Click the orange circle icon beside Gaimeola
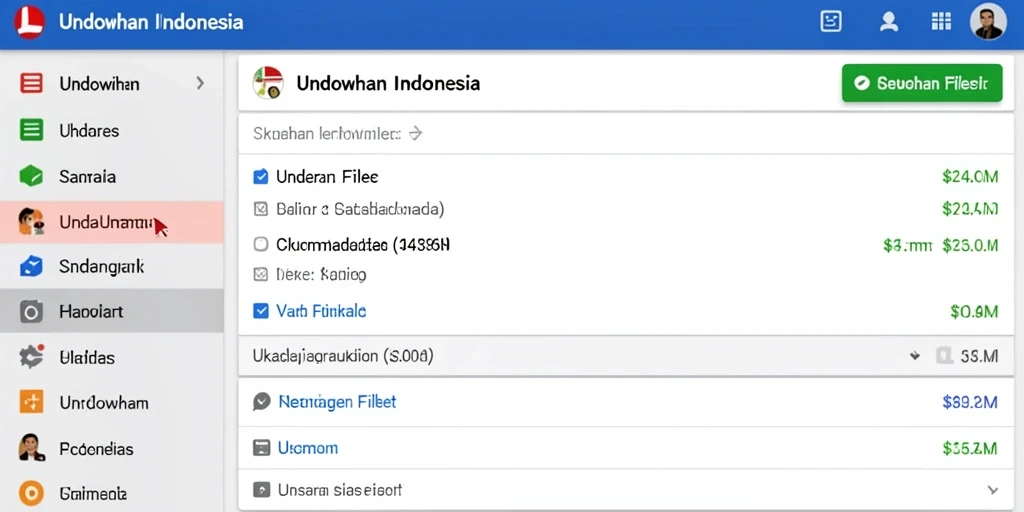Viewport: 1024px width, 512px height. click(31, 493)
